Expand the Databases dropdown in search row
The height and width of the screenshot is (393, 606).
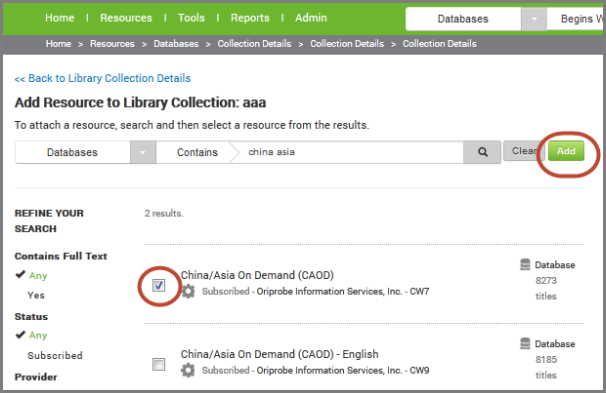[x=143, y=152]
